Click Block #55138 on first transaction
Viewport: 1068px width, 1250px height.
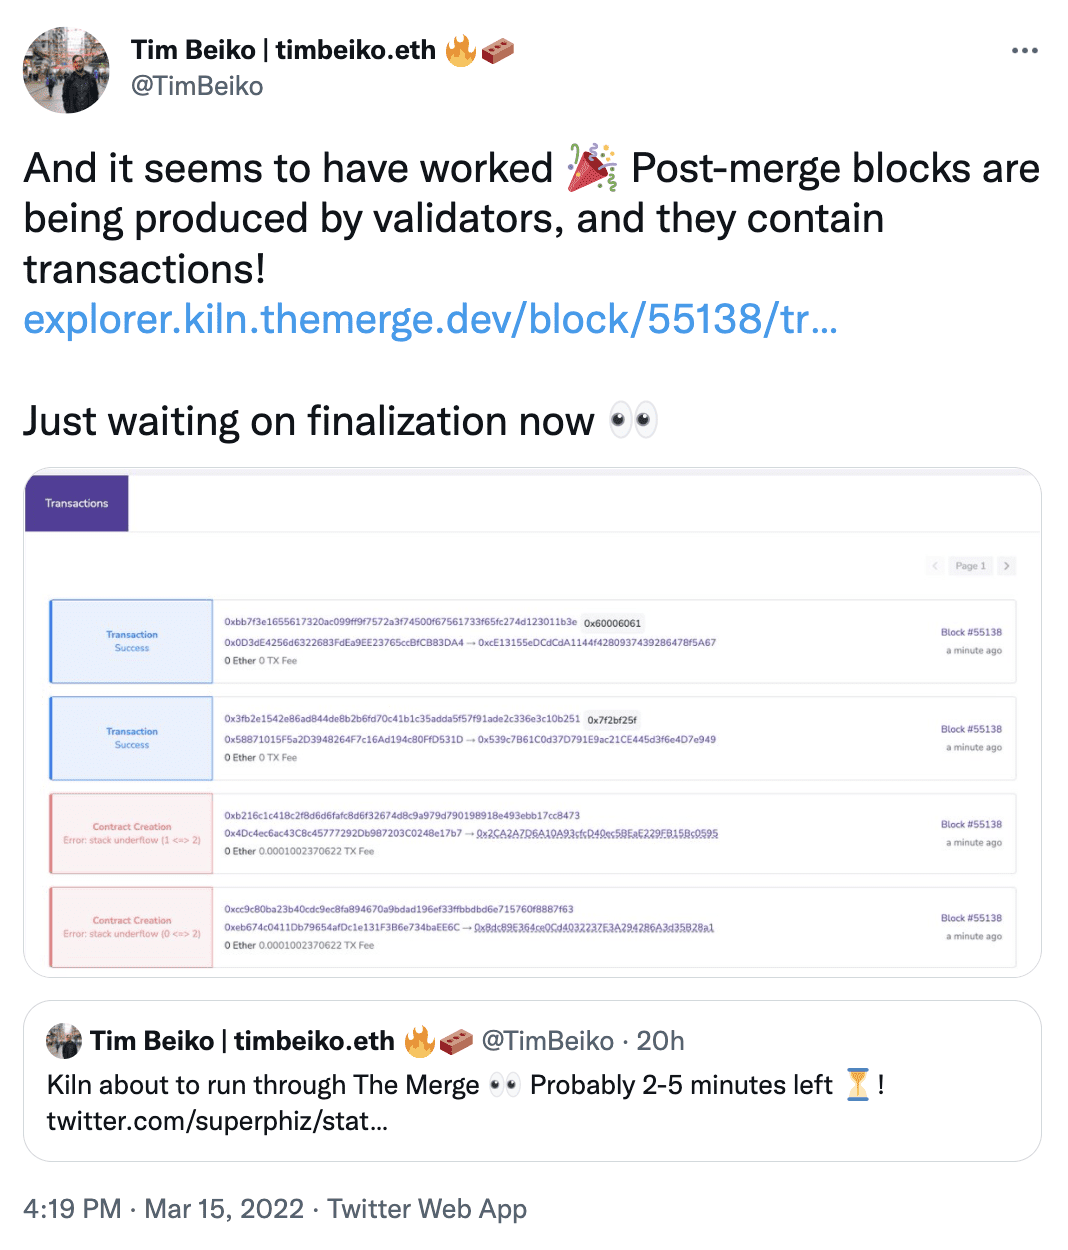[x=971, y=632]
